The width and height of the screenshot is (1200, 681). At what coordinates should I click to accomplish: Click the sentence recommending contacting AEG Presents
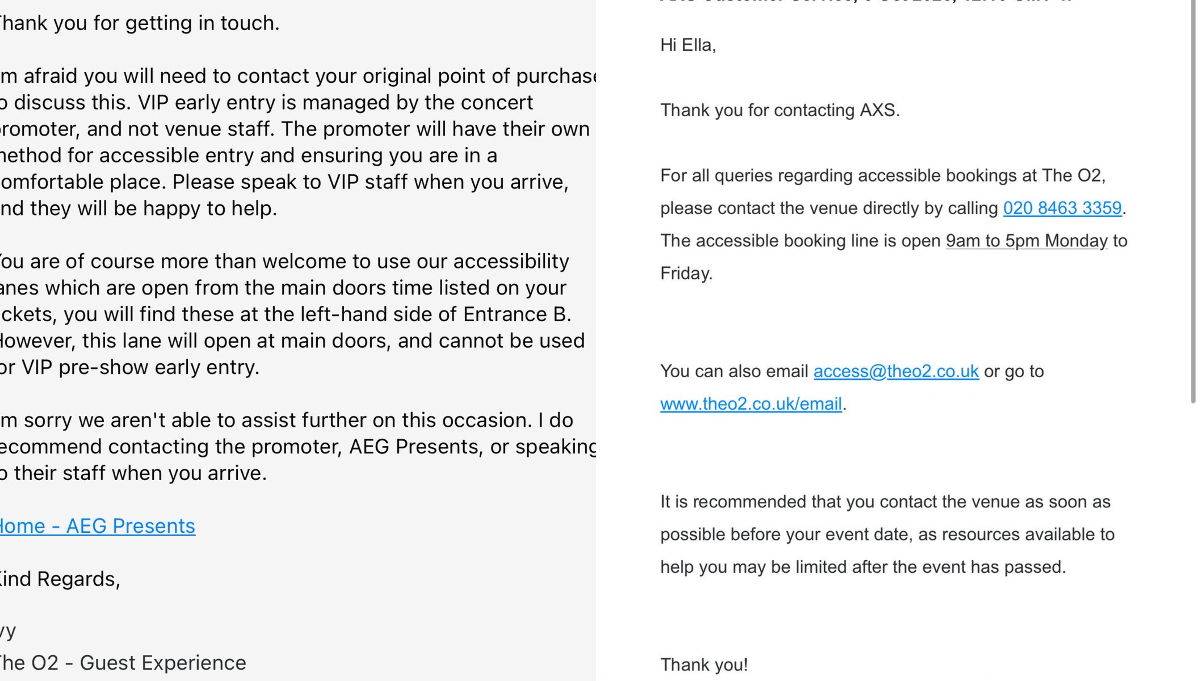297,446
